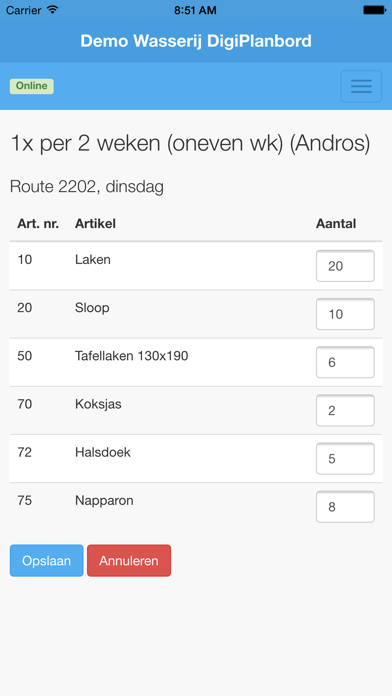Click the Aantal column header
Screen dimensions: 392x696
point(336,224)
